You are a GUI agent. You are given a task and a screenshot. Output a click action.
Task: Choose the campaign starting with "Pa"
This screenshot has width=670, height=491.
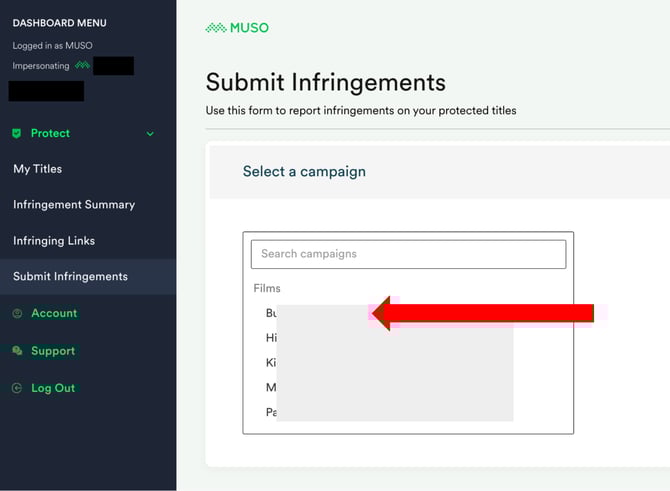[x=271, y=412]
